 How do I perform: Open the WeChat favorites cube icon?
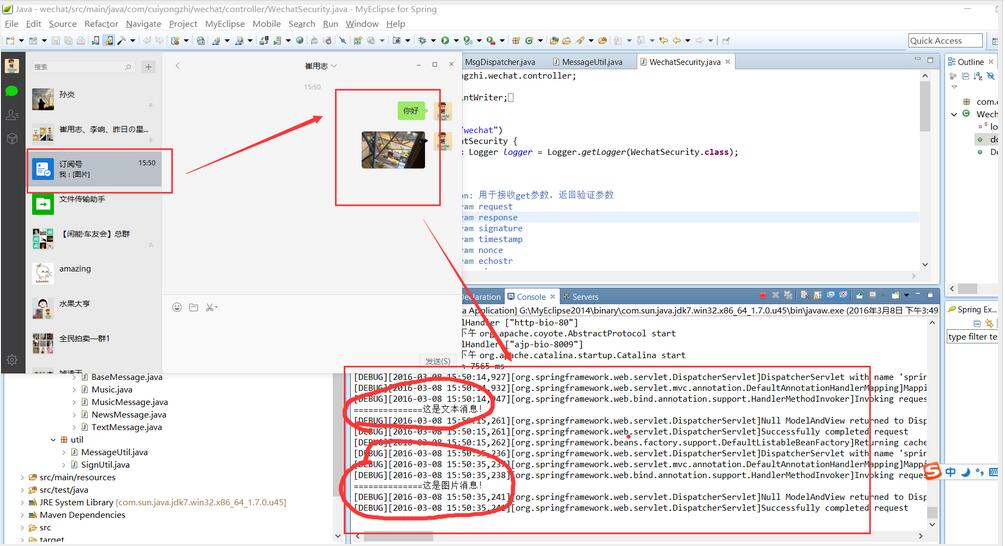[x=12, y=138]
